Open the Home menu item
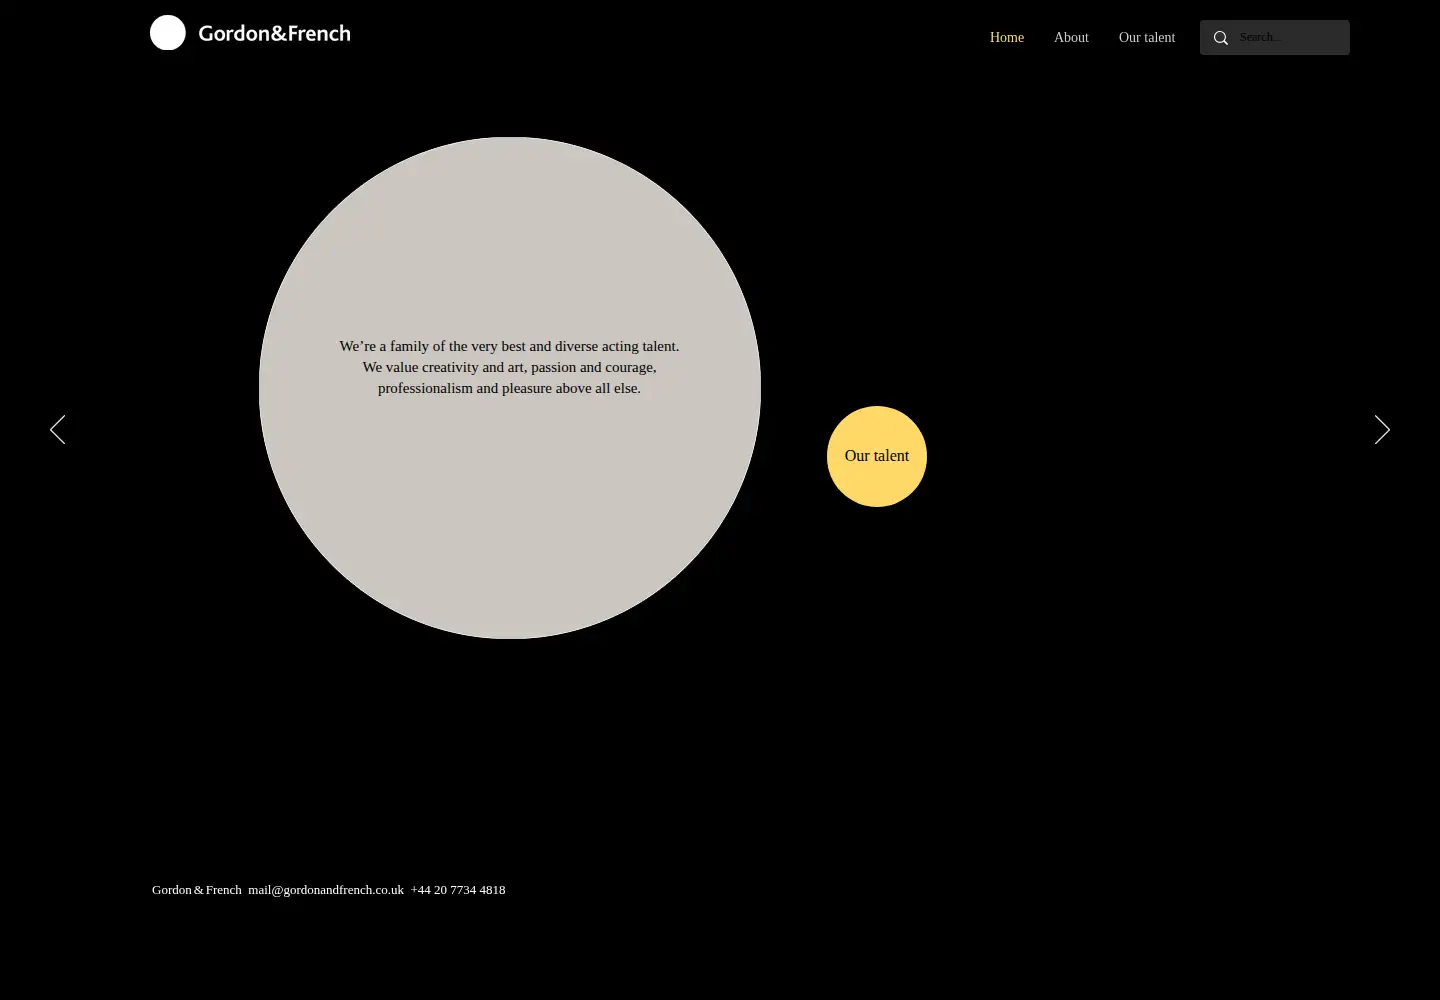This screenshot has height=1000, width=1440. [x=1007, y=38]
